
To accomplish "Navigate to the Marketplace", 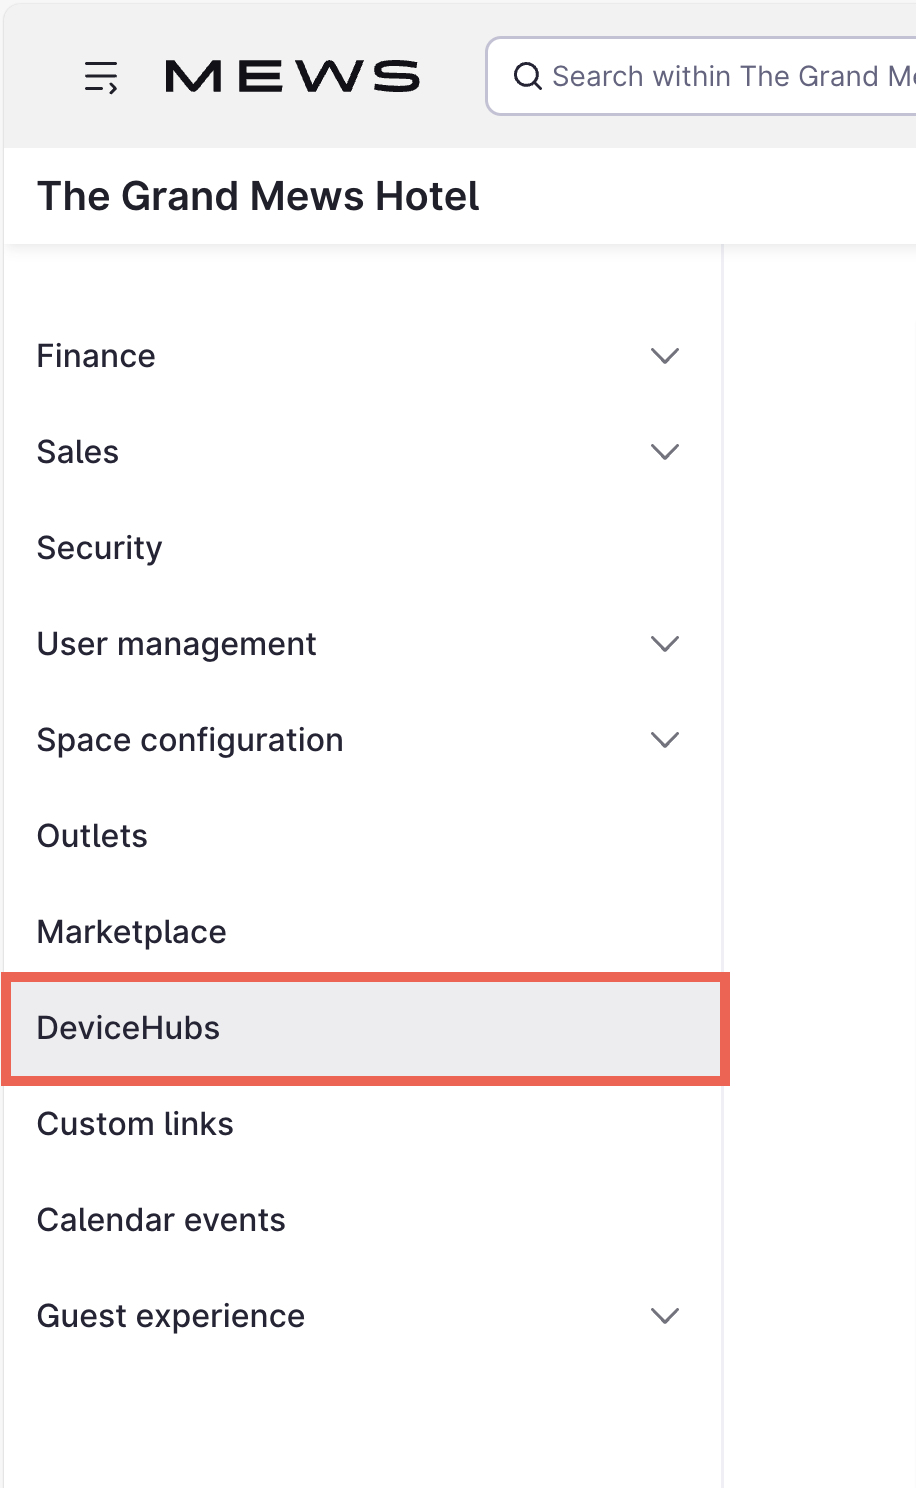I will pyautogui.click(x=131, y=931).
